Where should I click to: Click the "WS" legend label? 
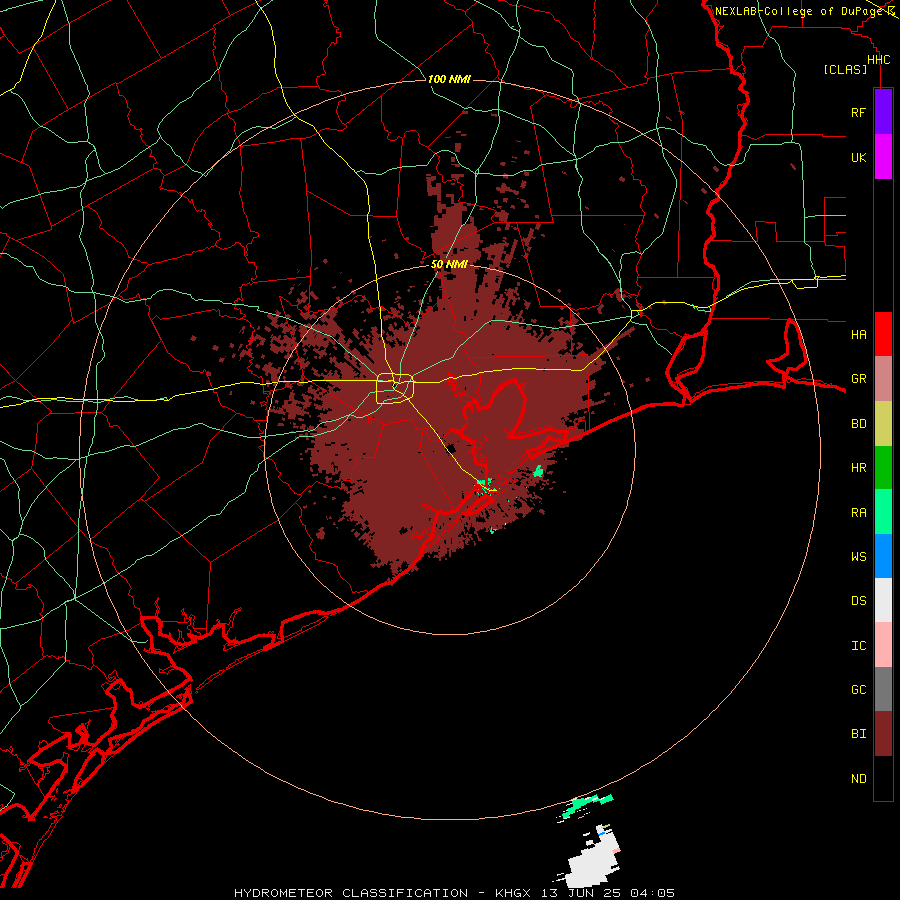(x=858, y=557)
